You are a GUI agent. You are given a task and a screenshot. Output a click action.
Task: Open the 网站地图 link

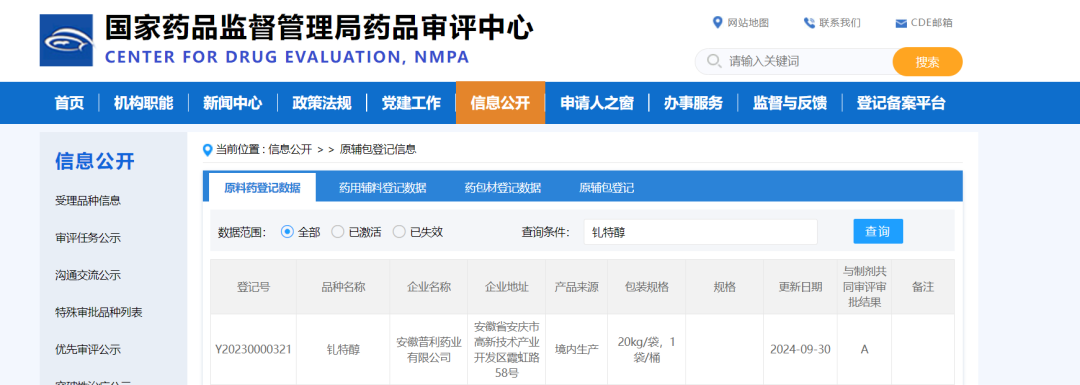[748, 23]
